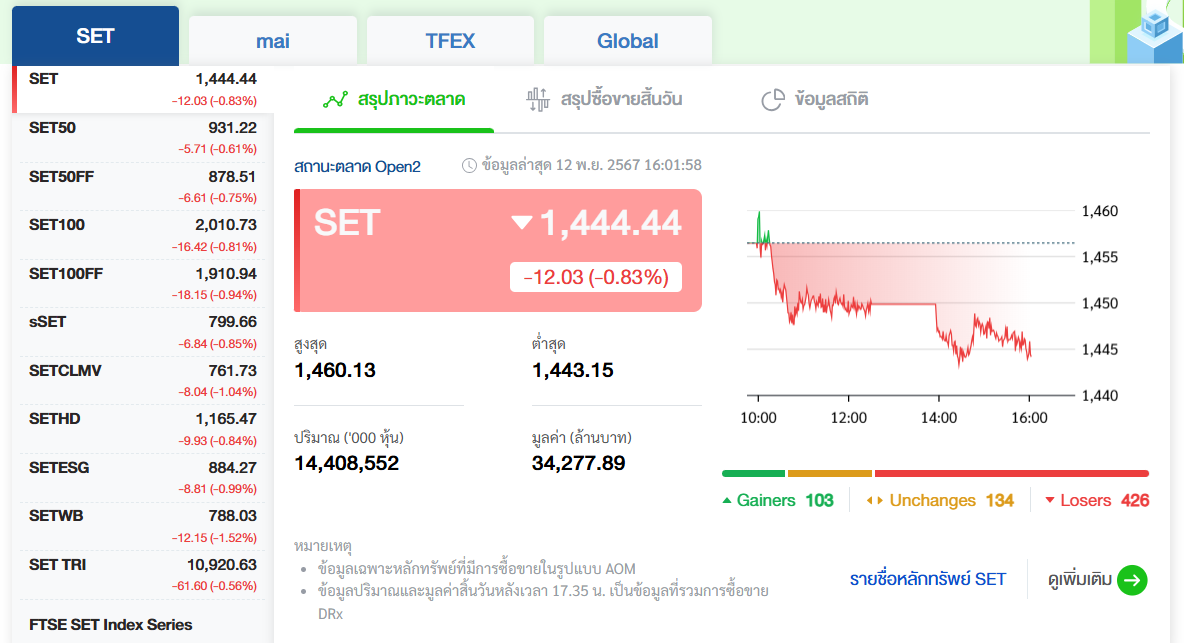Click the end-of-day trading candlestick icon
The width and height of the screenshot is (1184, 643).
tap(538, 100)
